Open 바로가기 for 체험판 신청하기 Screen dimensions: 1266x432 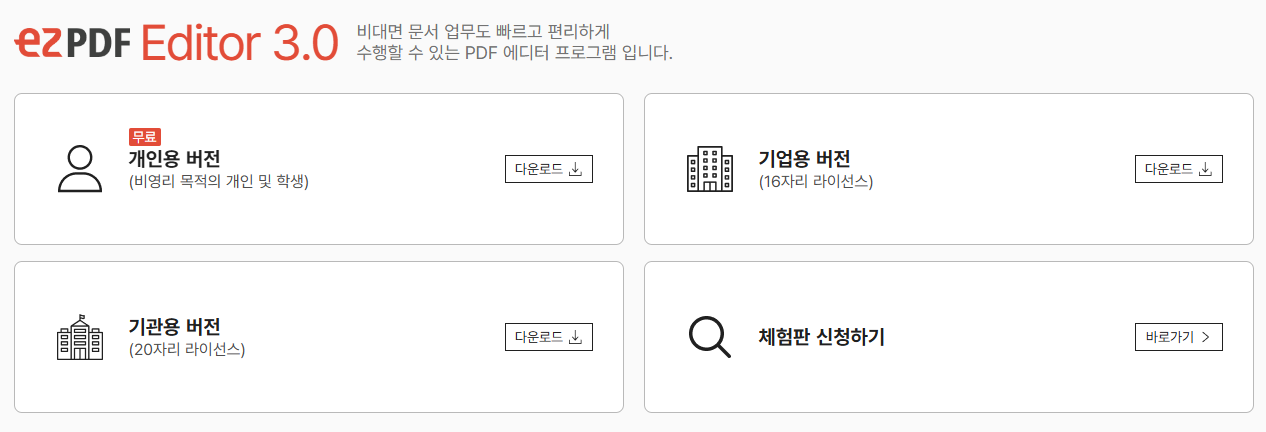1179,338
